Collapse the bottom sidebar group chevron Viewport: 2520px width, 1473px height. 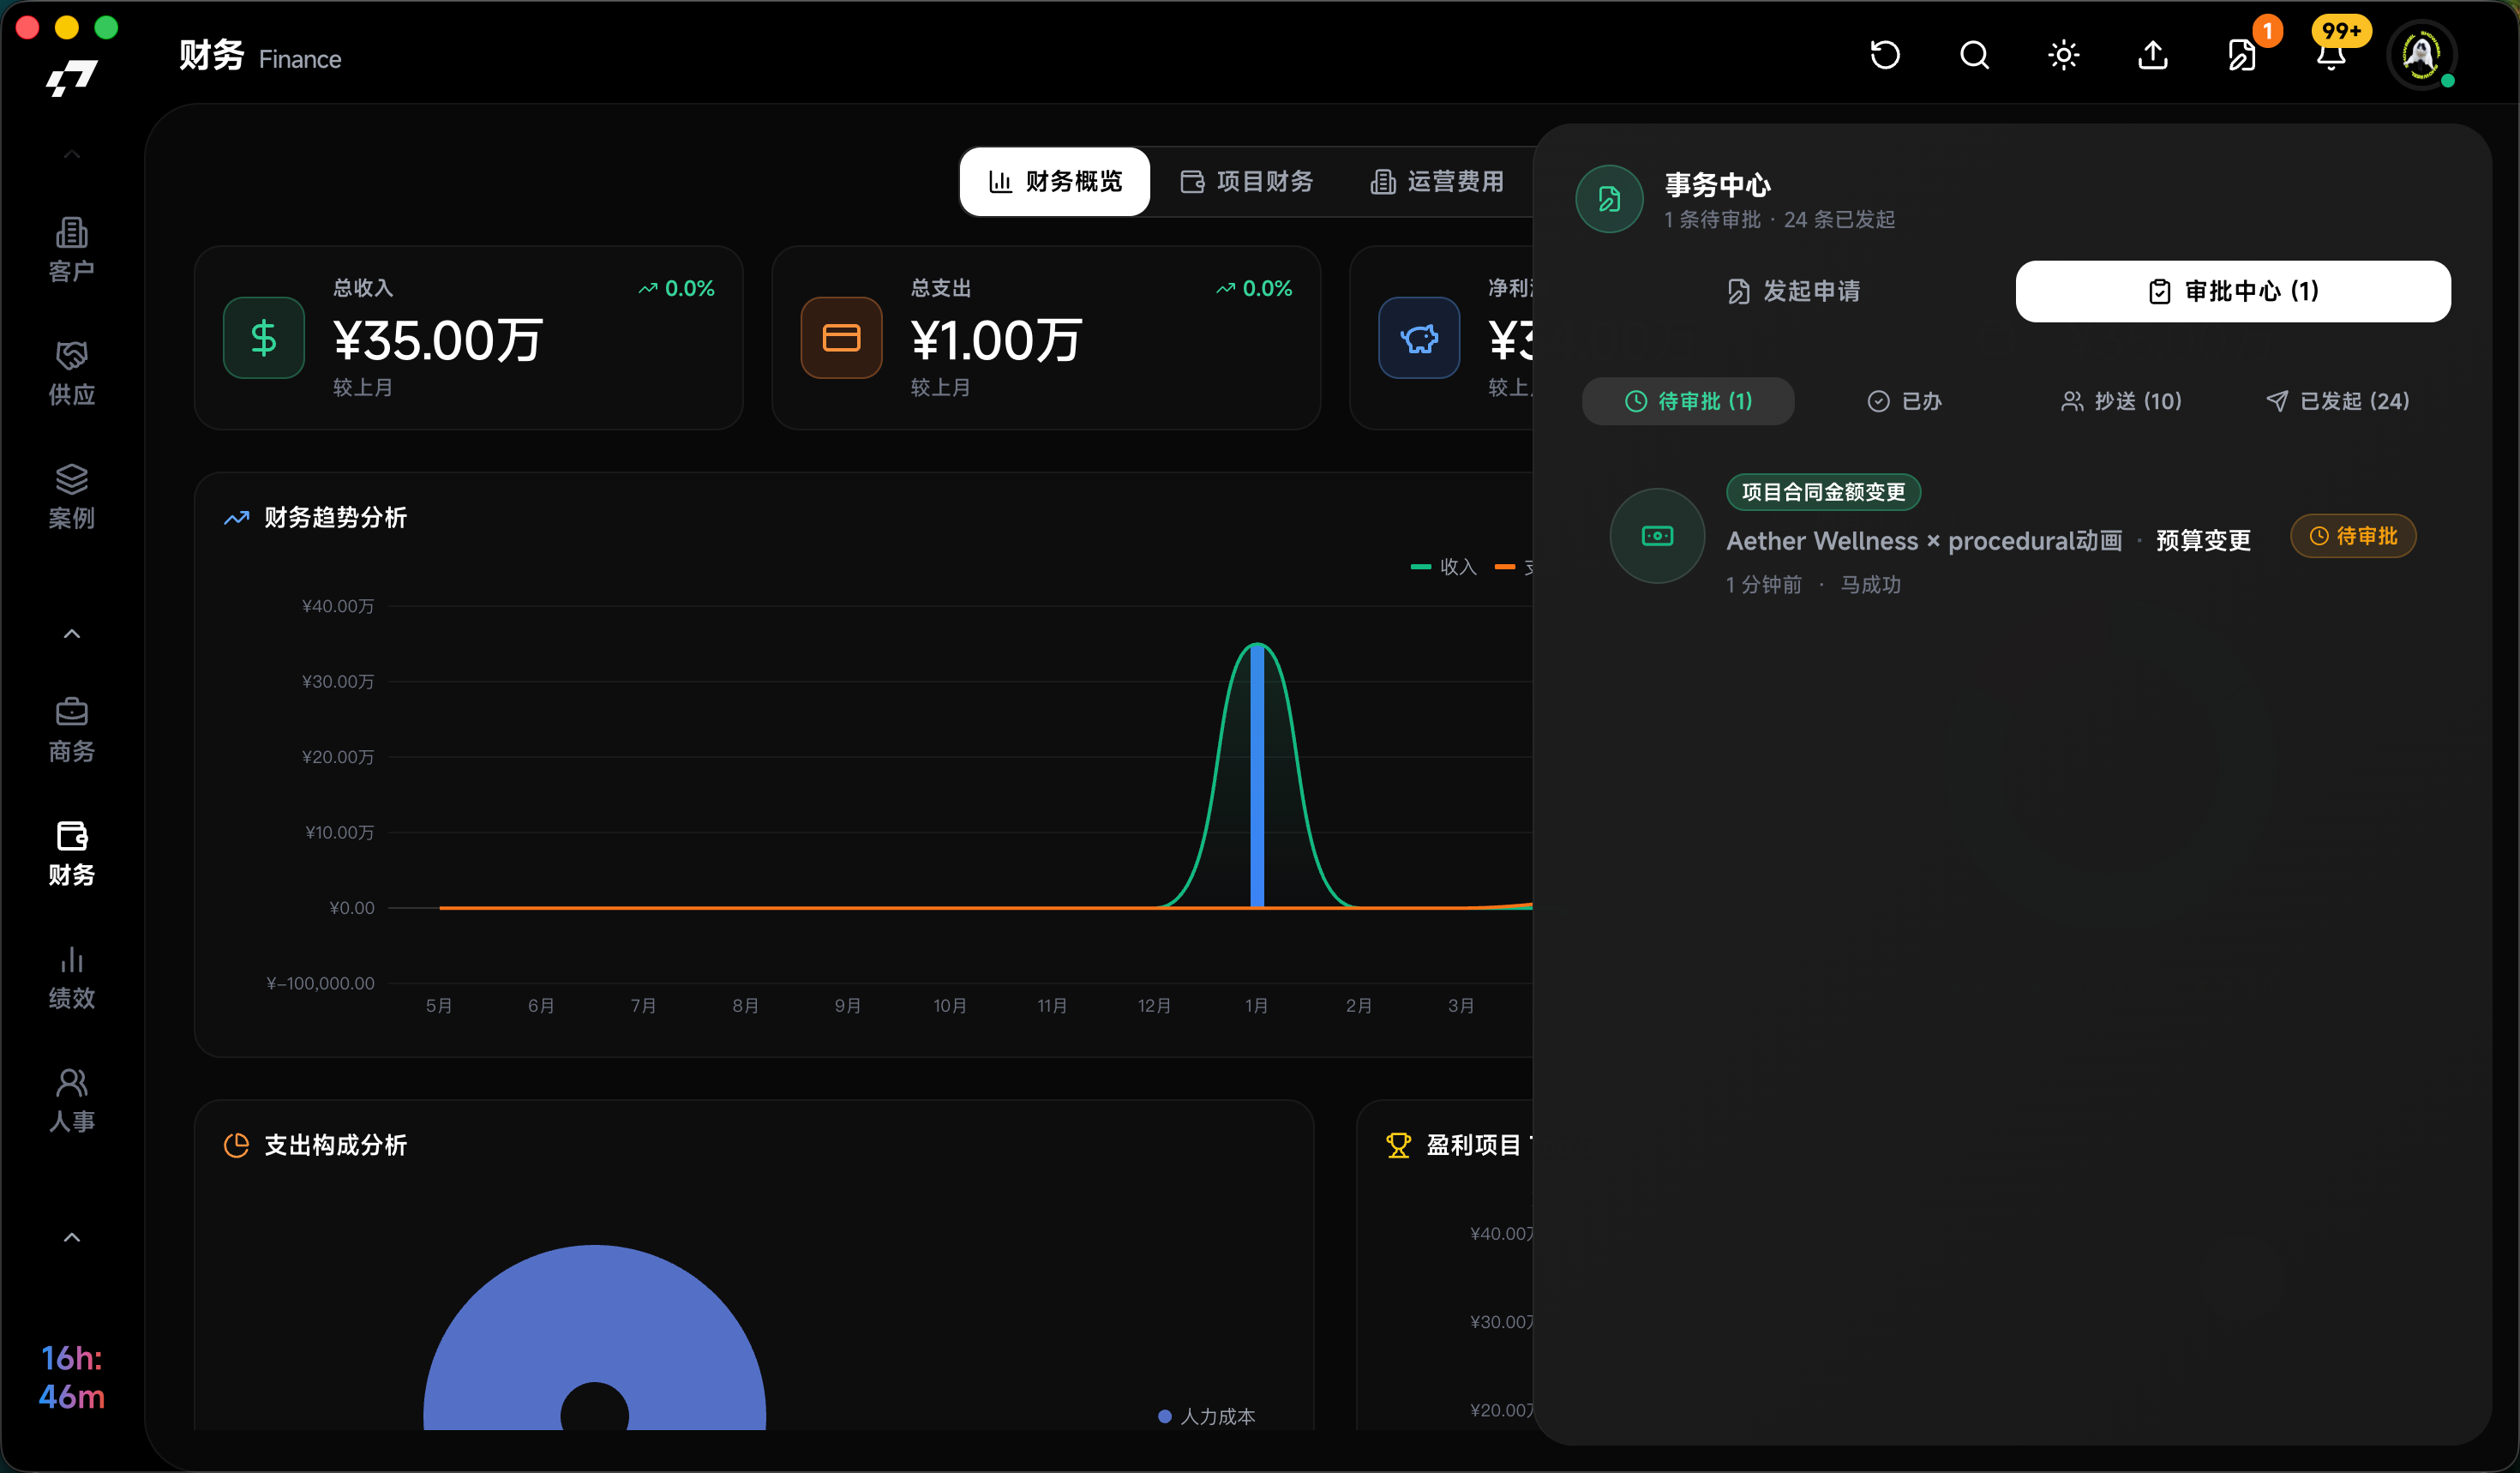(72, 1238)
